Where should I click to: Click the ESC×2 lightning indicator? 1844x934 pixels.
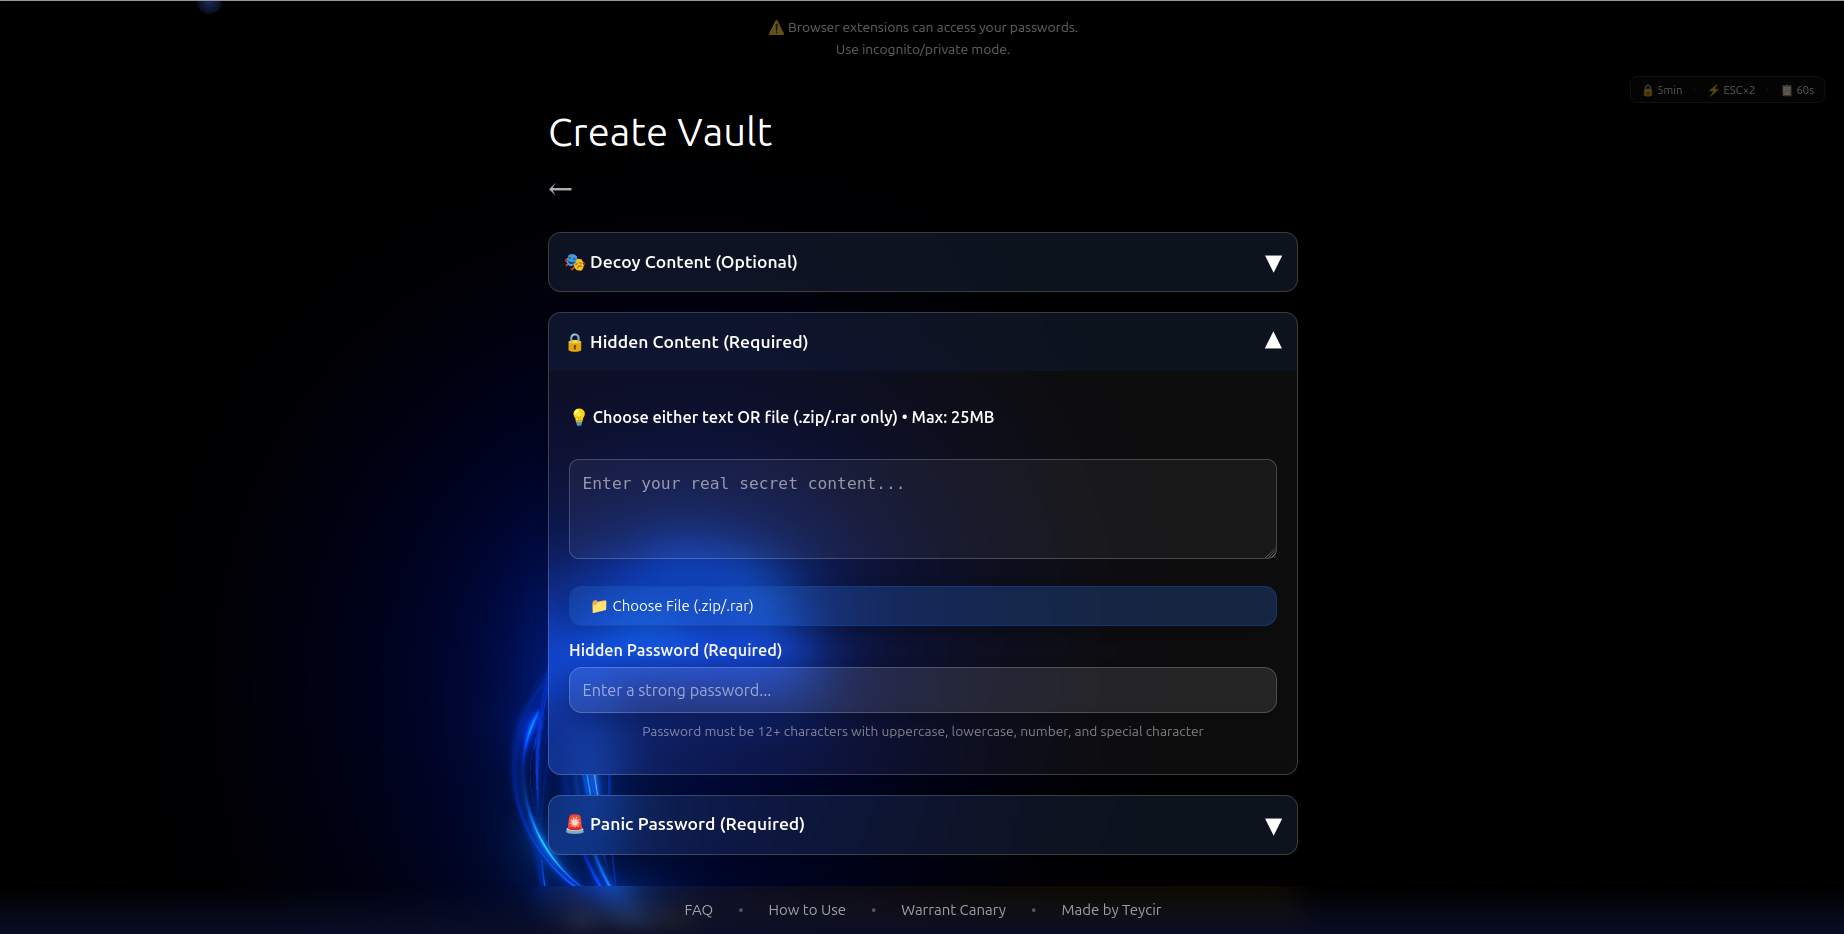tap(1732, 90)
